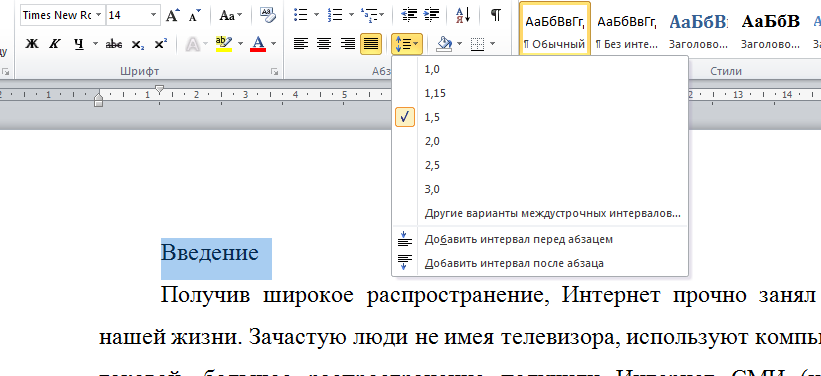
Task: Open the underline style dropdown arrow
Action: [x=95, y=45]
